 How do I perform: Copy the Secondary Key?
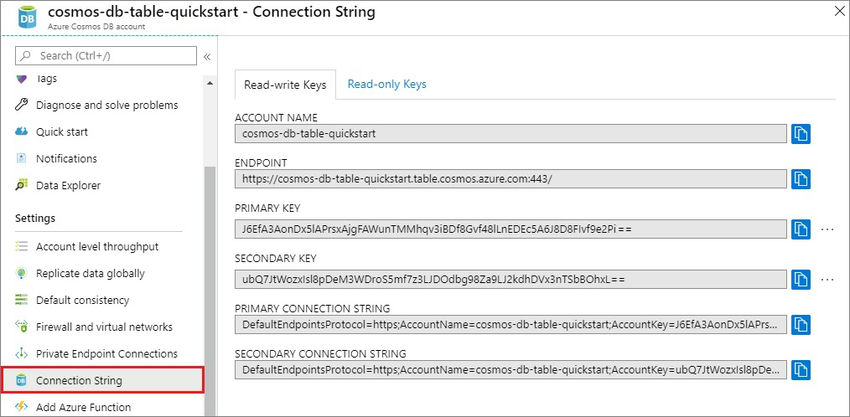[801, 279]
